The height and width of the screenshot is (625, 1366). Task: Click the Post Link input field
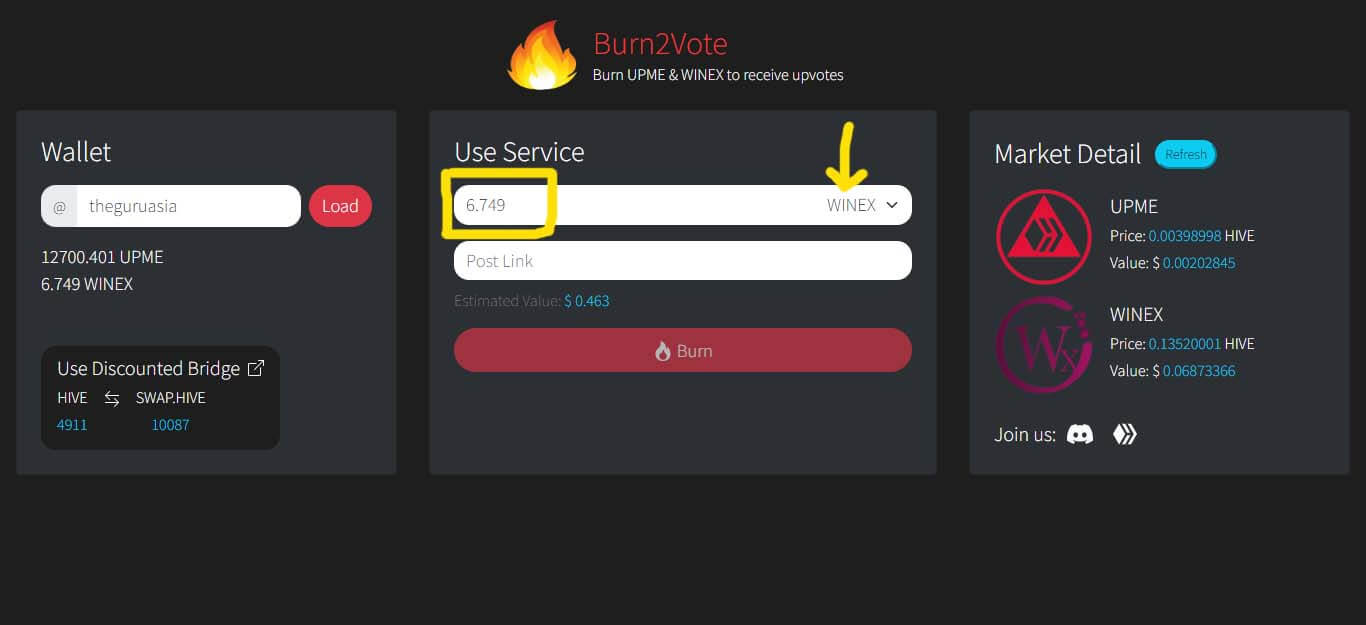pos(683,260)
